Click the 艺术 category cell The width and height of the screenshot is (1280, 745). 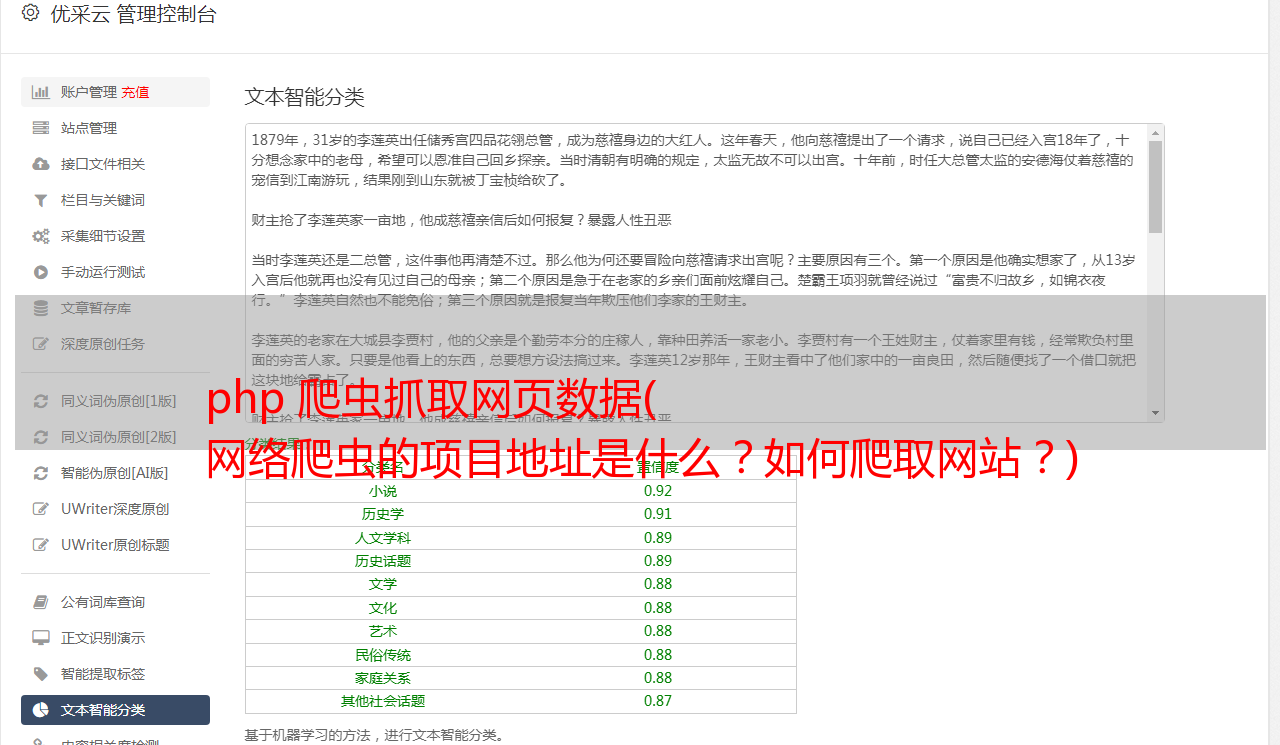(383, 631)
